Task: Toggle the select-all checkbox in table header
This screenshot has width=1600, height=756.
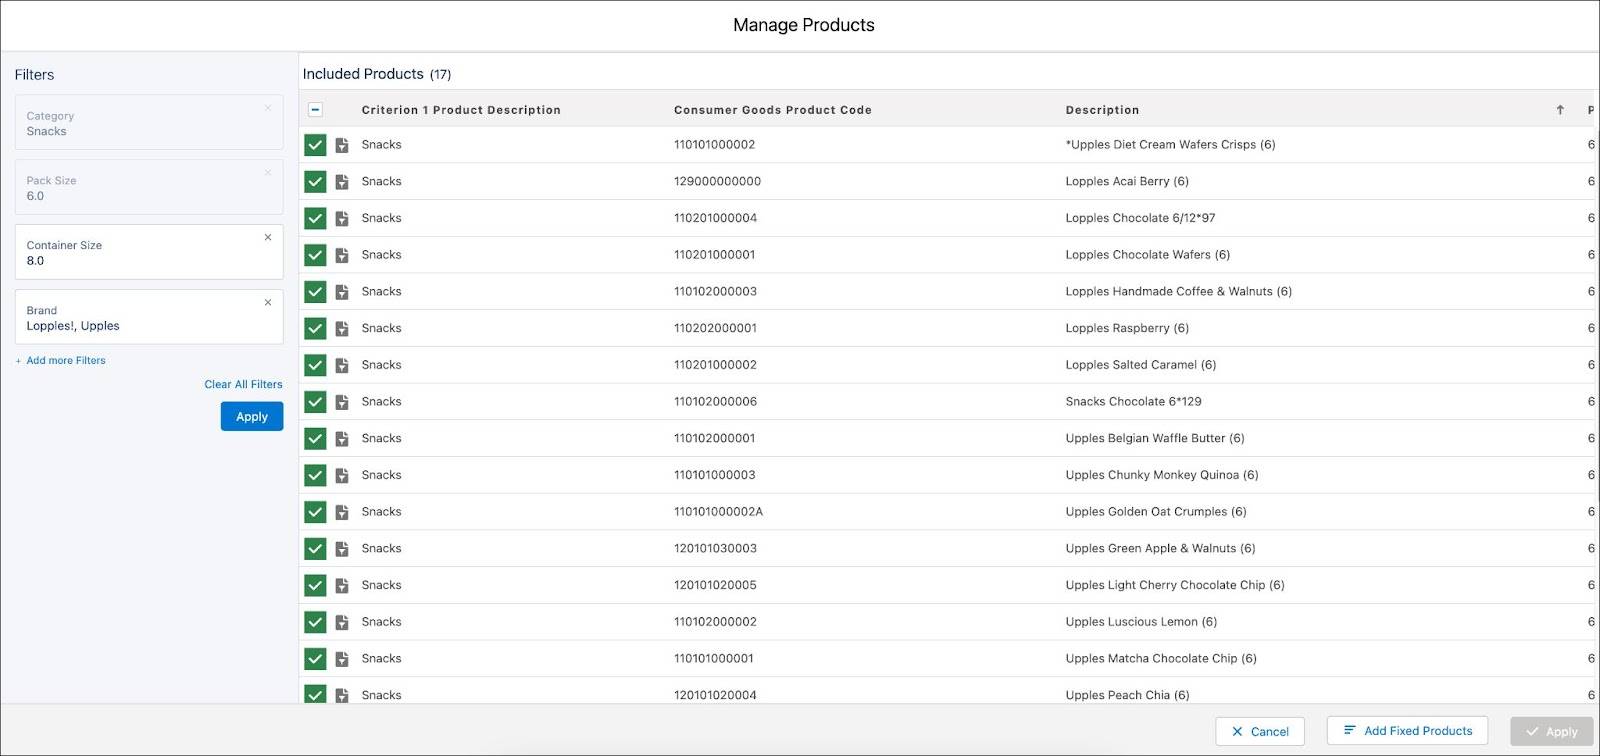Action: 315,110
